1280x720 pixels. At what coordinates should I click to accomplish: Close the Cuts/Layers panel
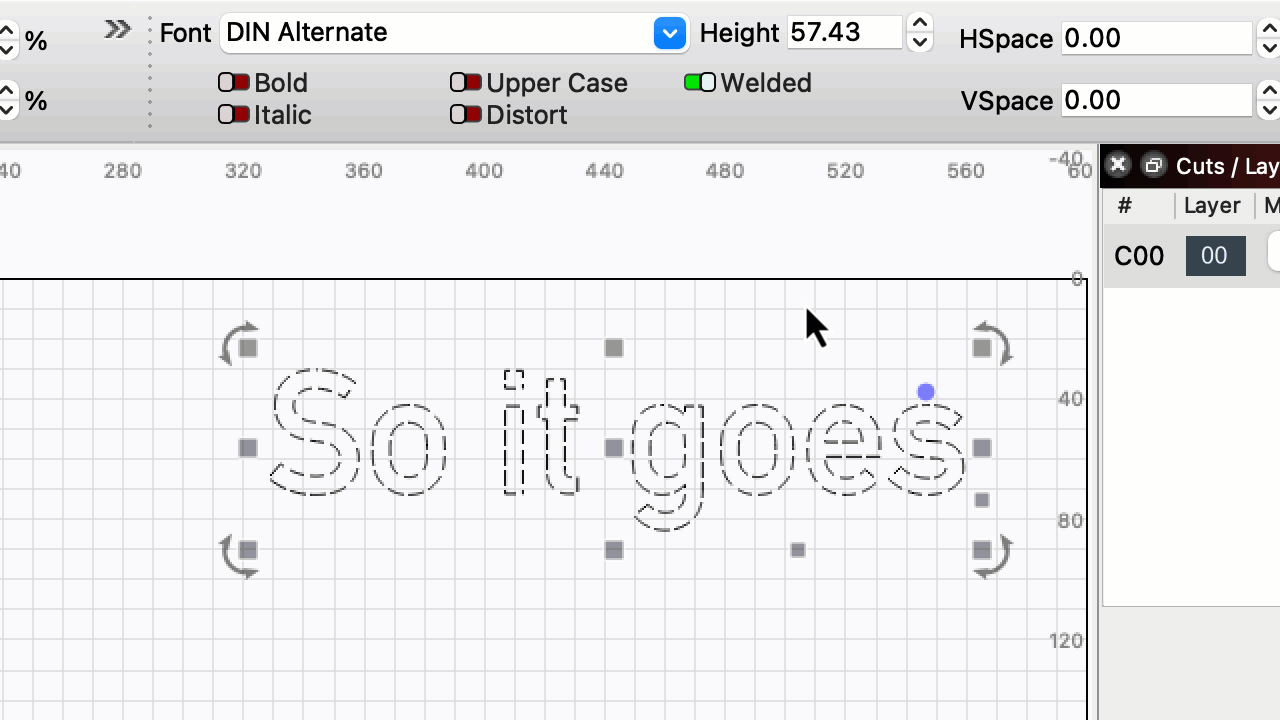(x=1117, y=165)
